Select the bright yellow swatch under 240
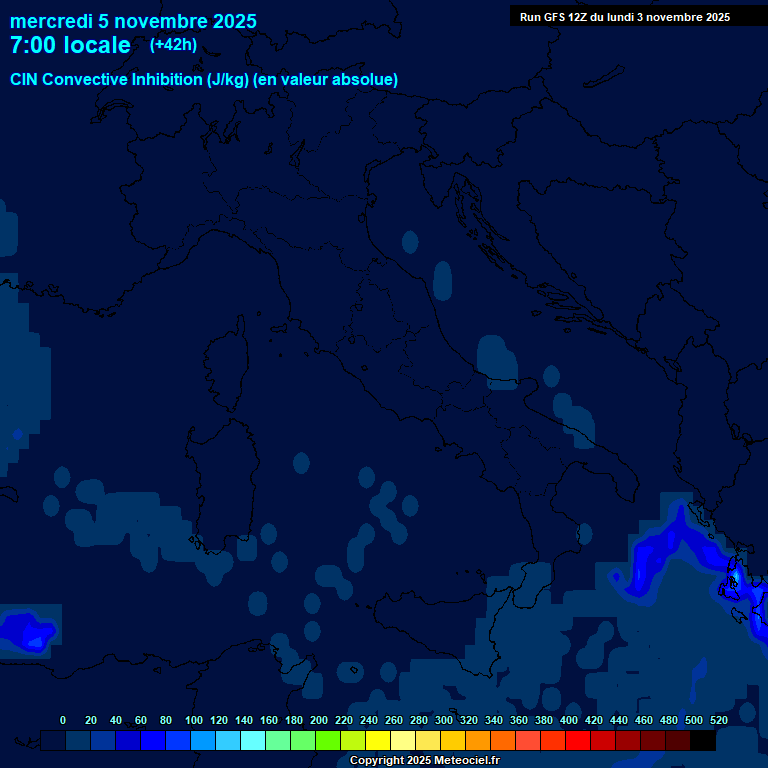Viewport: 768px width, 768px height. click(378, 740)
